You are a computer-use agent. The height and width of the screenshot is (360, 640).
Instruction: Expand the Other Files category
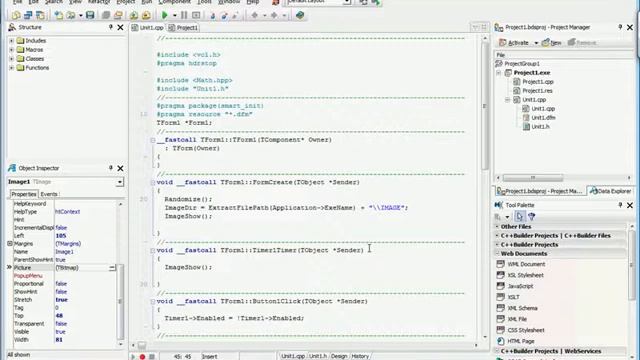498,227
